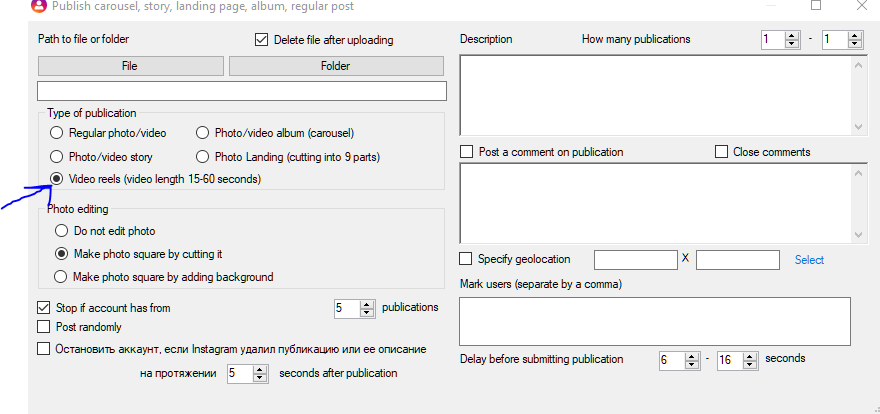
Task: Choose Do not edit photo option
Action: tap(61, 231)
